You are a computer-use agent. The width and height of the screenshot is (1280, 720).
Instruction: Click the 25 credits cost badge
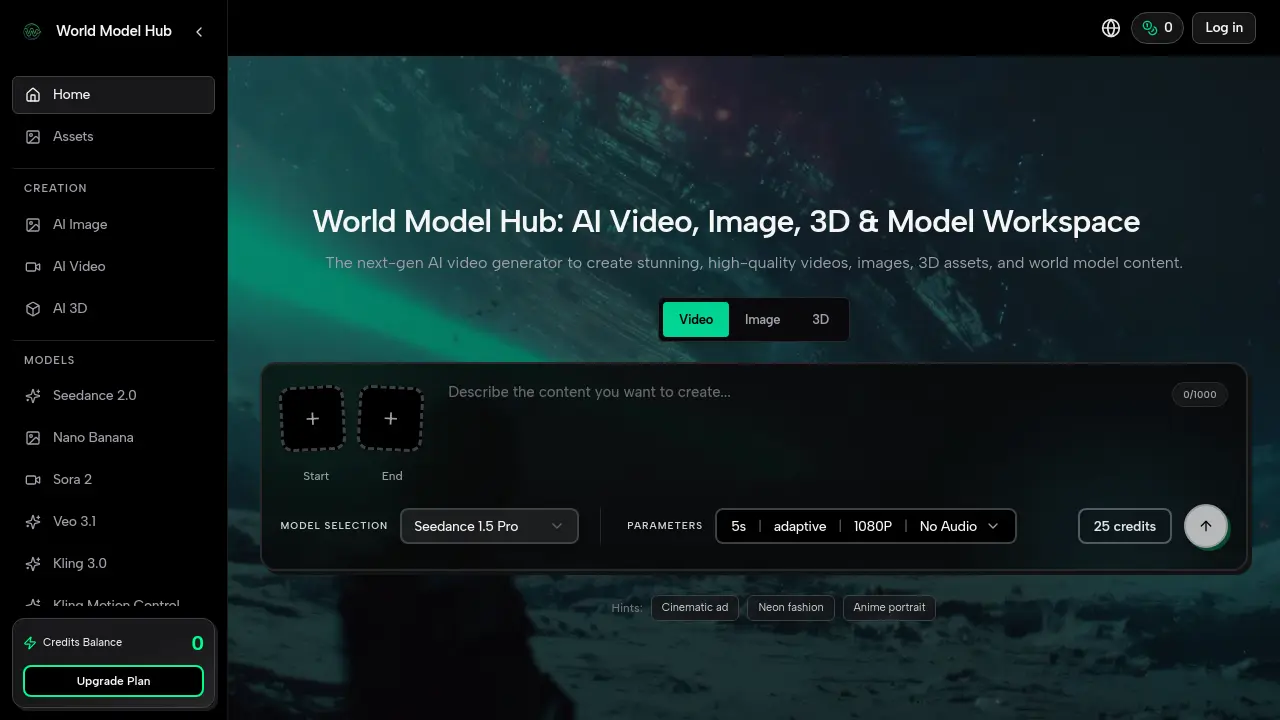[1125, 526]
